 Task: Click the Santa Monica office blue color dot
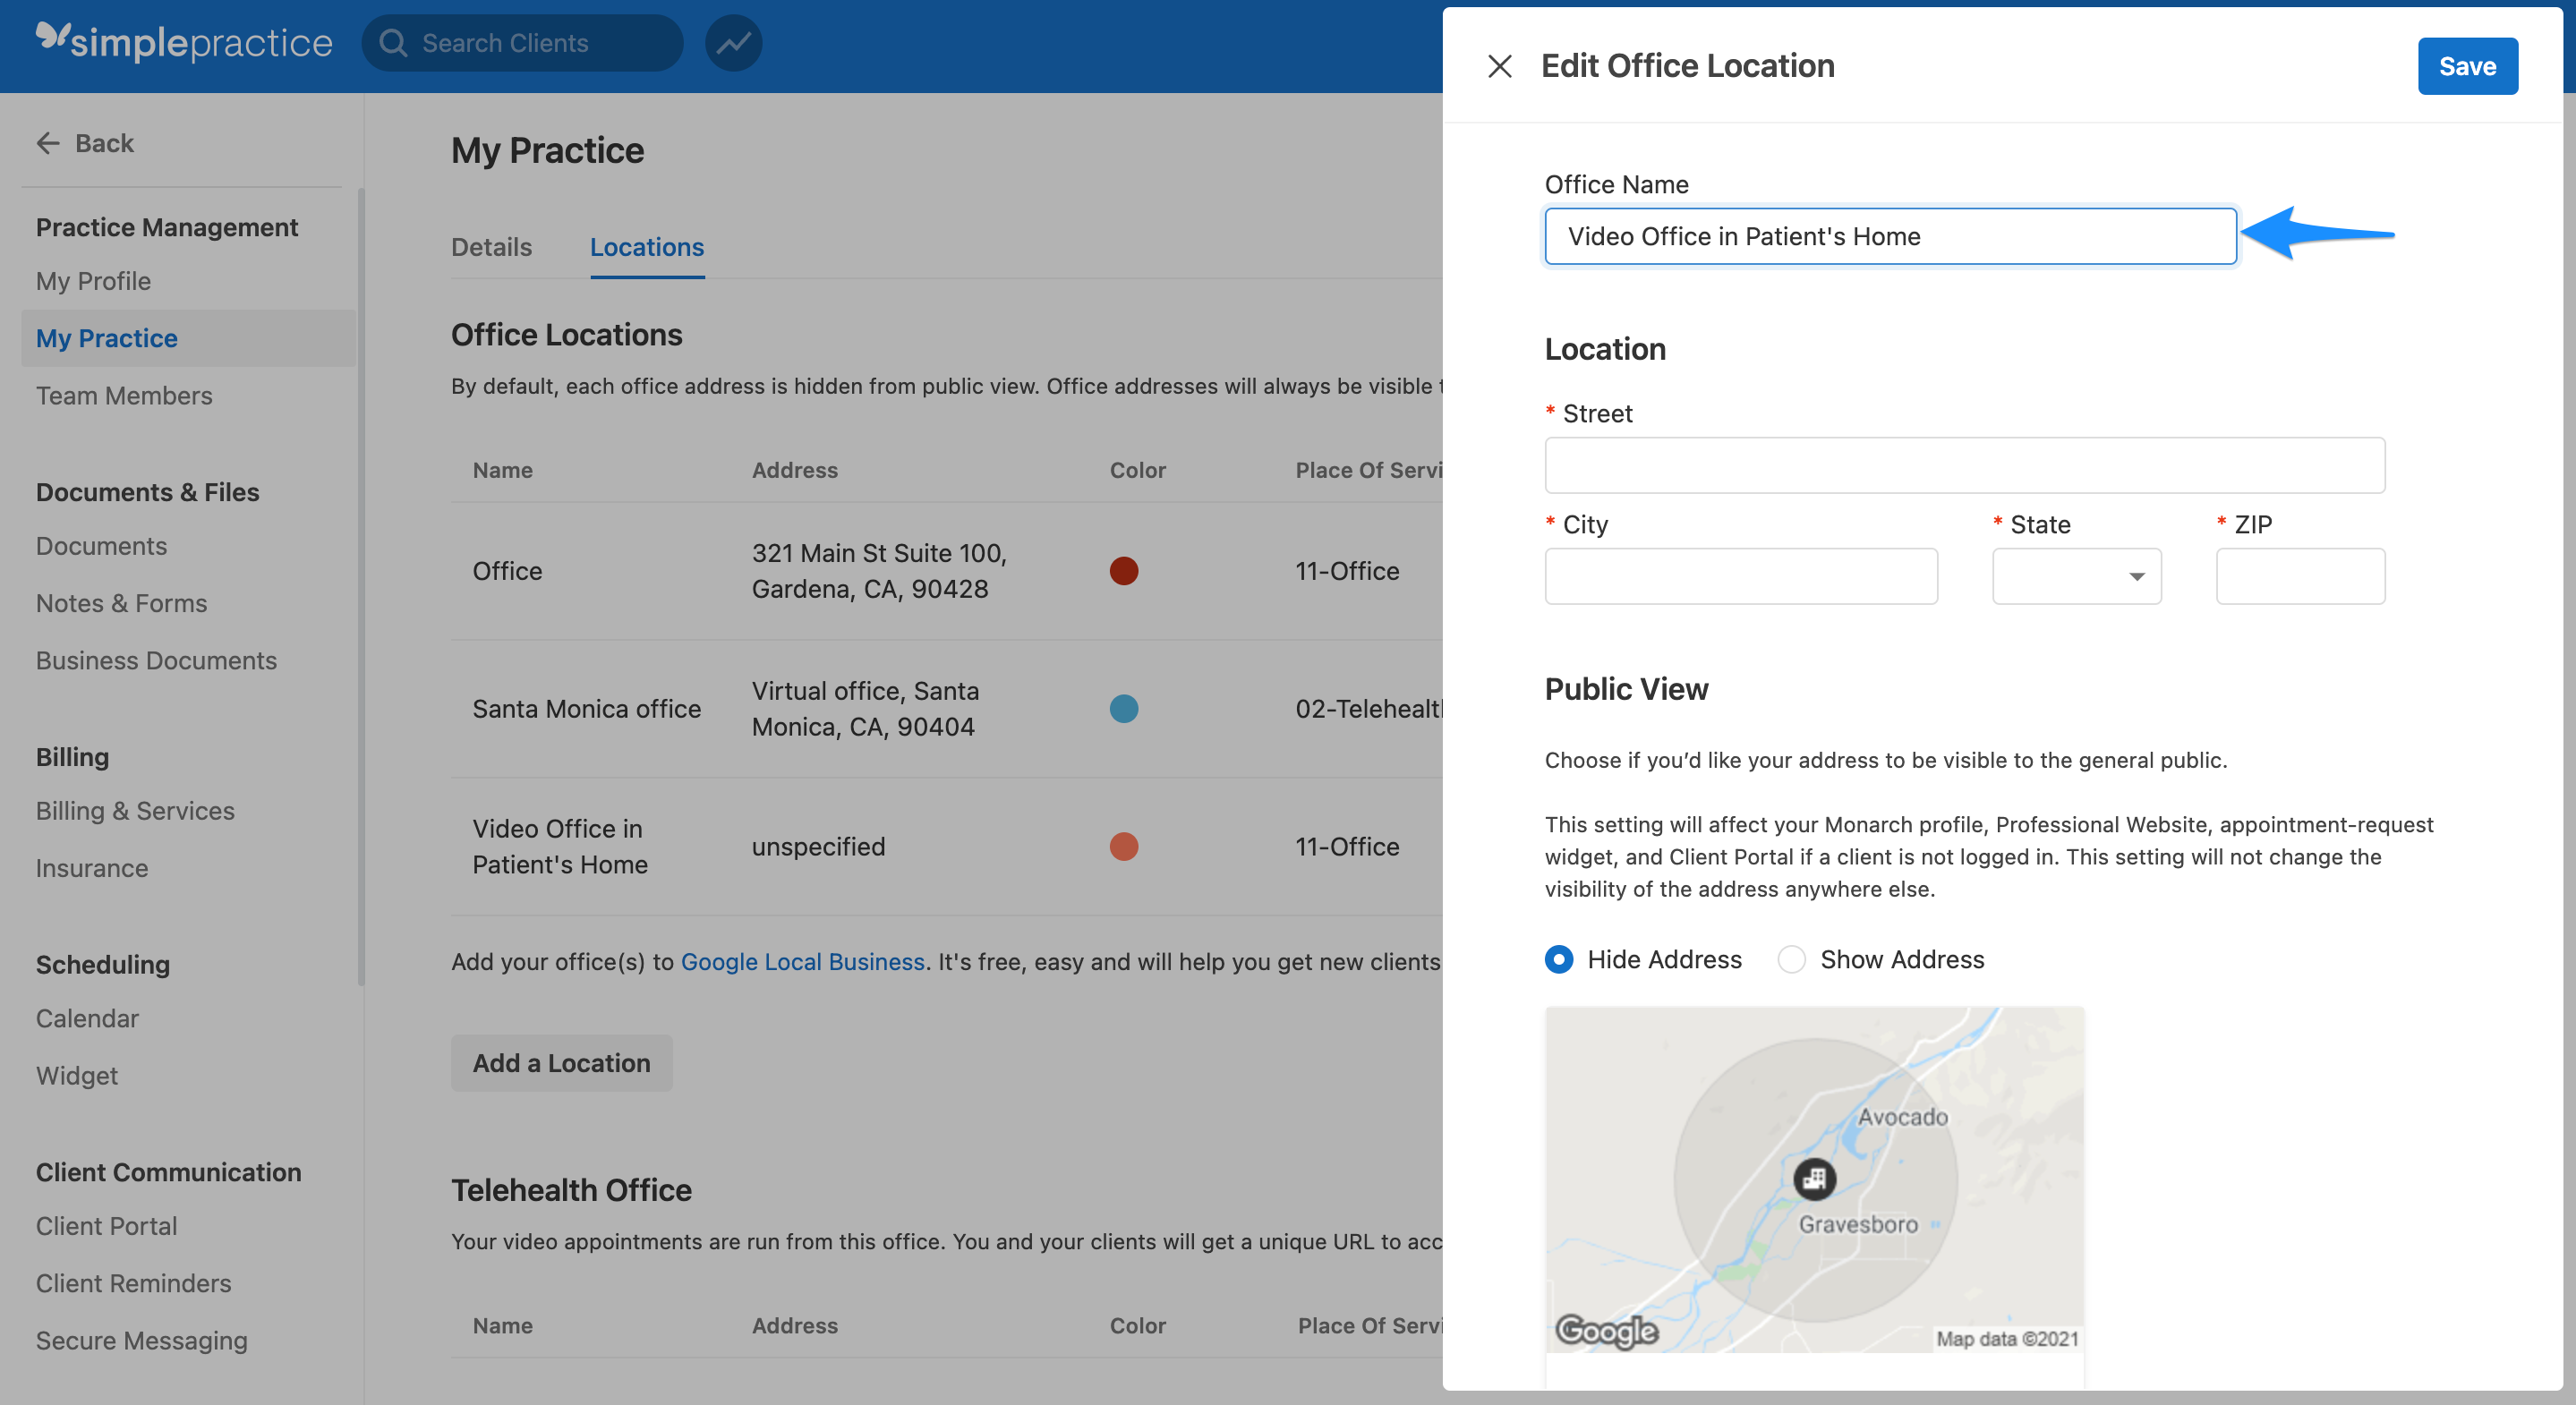coord(1123,709)
